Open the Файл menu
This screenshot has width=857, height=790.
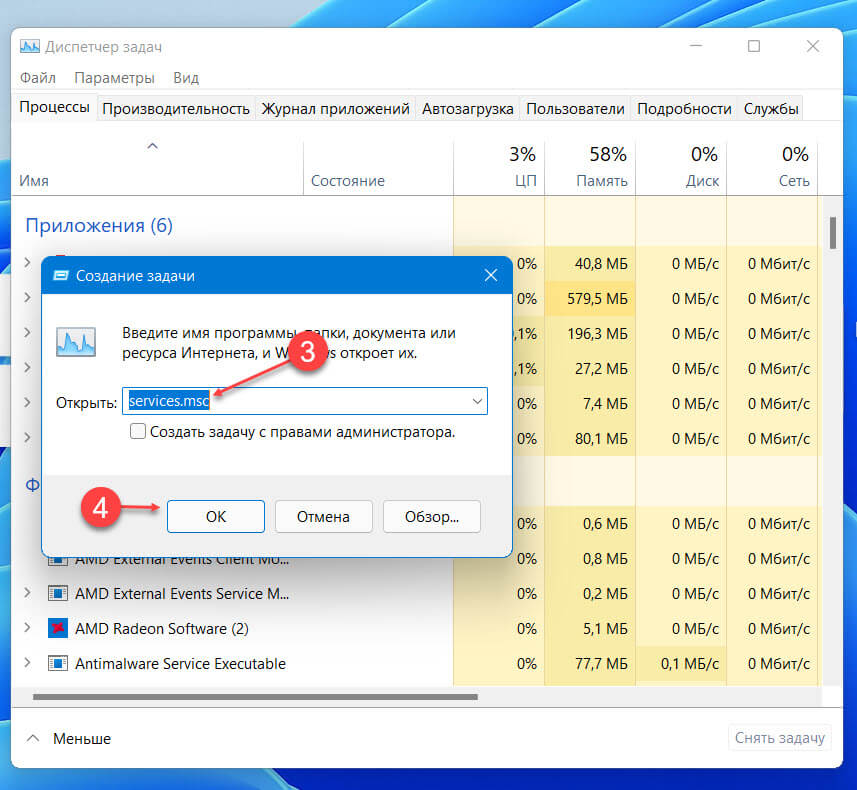pyautogui.click(x=38, y=78)
